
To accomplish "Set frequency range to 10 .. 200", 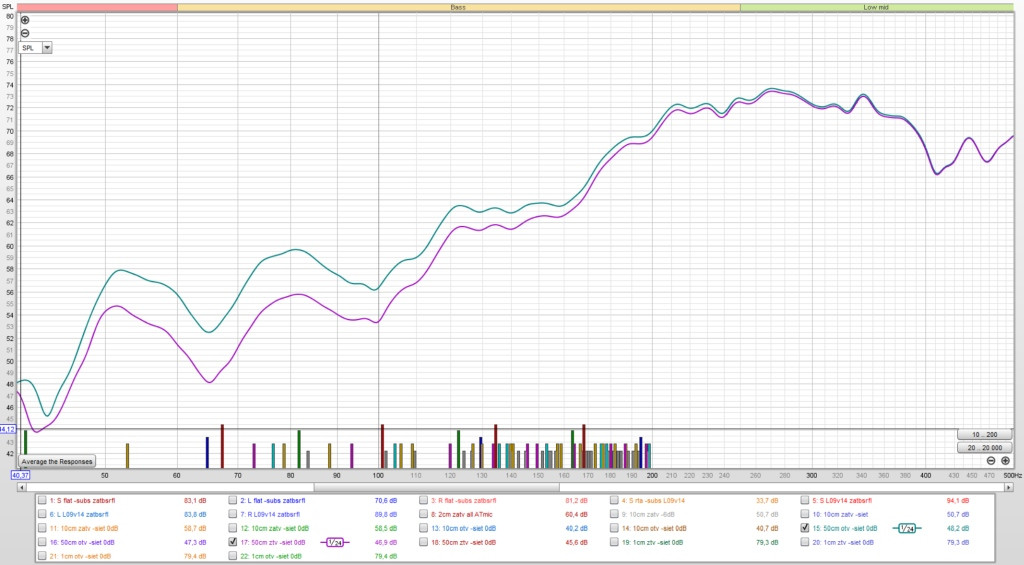I will pos(984,434).
